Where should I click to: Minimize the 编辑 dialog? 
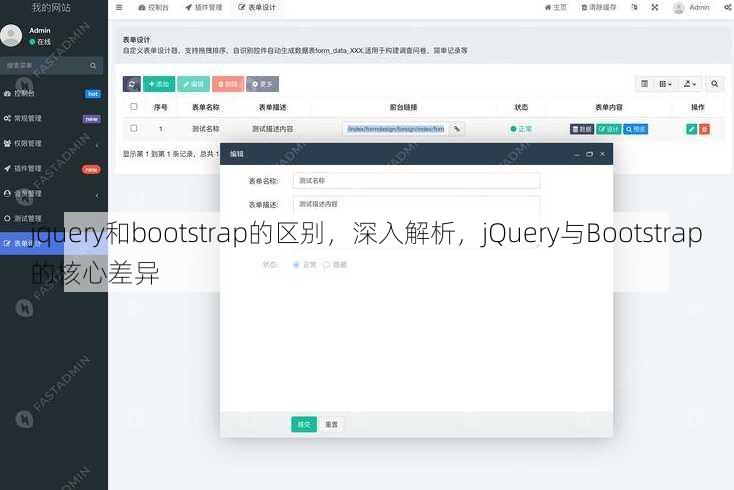[x=576, y=154]
